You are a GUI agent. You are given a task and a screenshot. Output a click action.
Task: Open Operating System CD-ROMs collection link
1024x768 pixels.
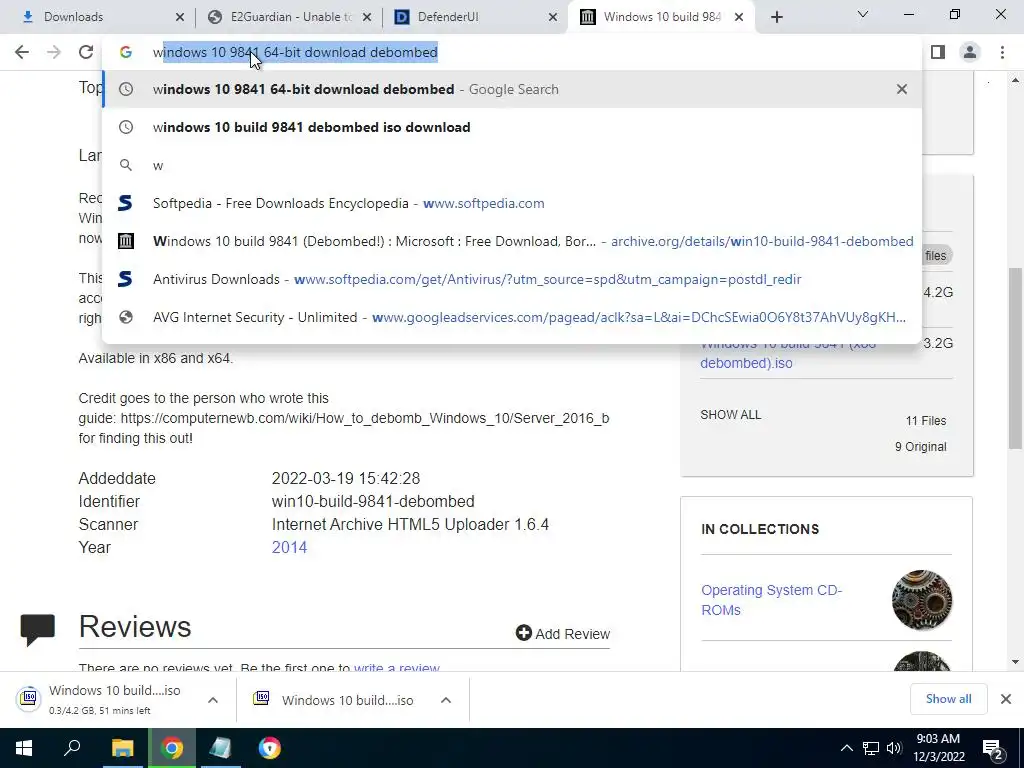[771, 600]
